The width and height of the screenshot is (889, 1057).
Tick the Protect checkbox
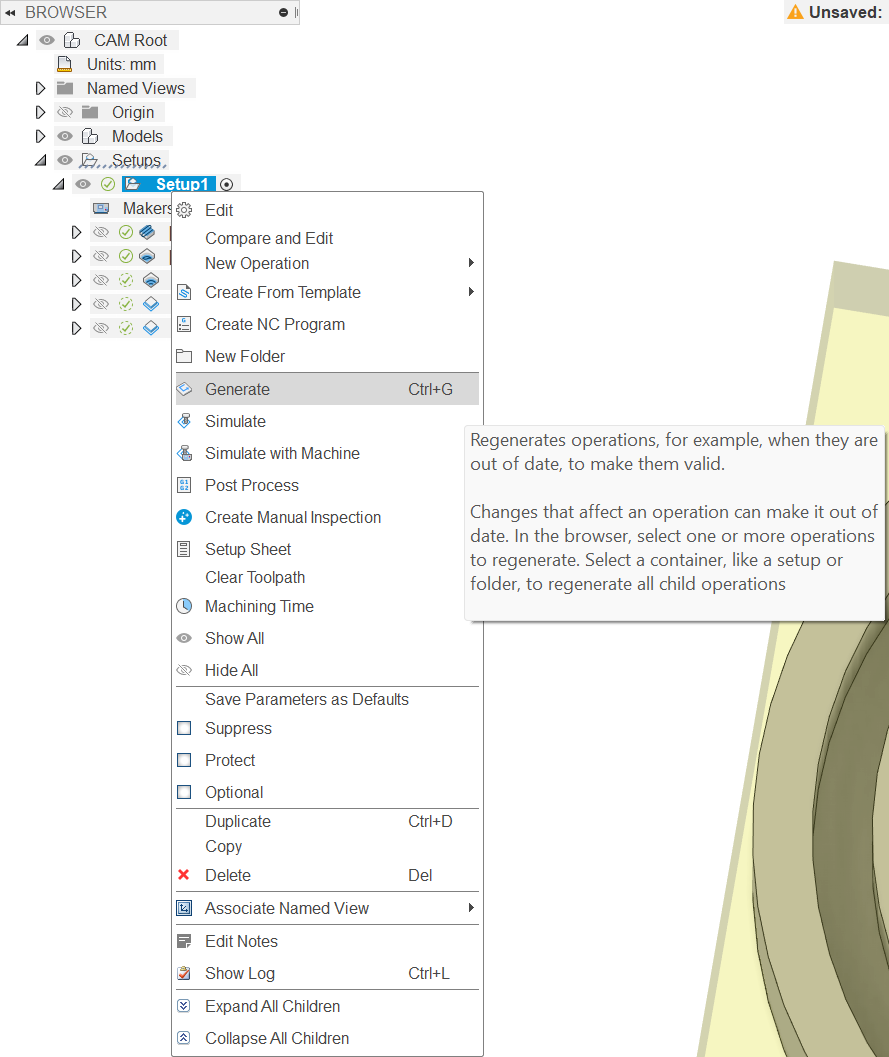pos(184,760)
